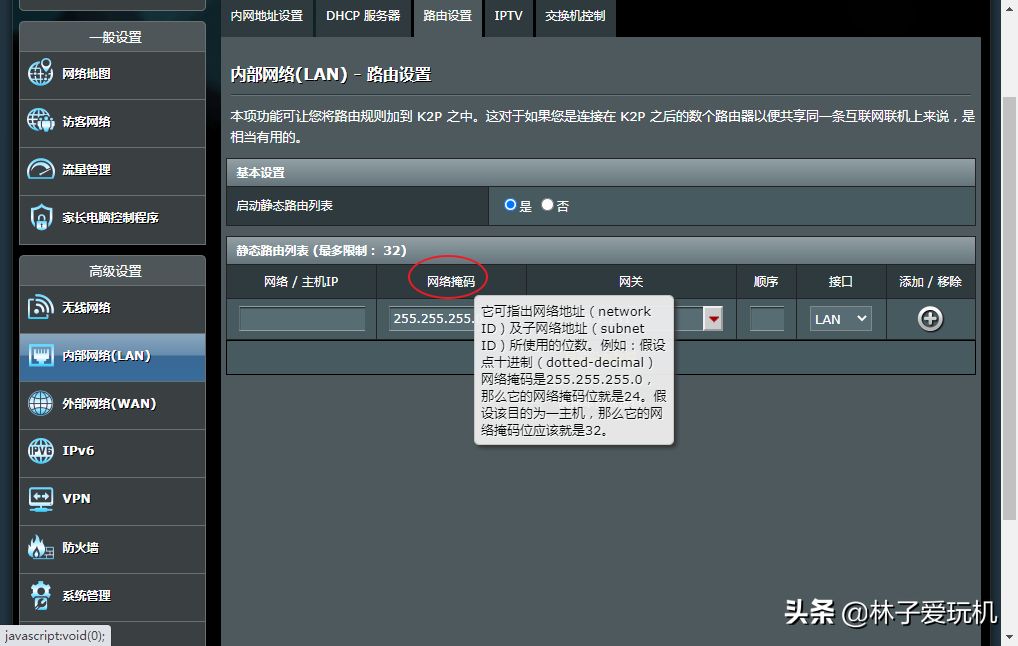This screenshot has width=1018, height=646.
Task: Open 家长电脑控制程序 lock icon
Action: click(x=41, y=217)
